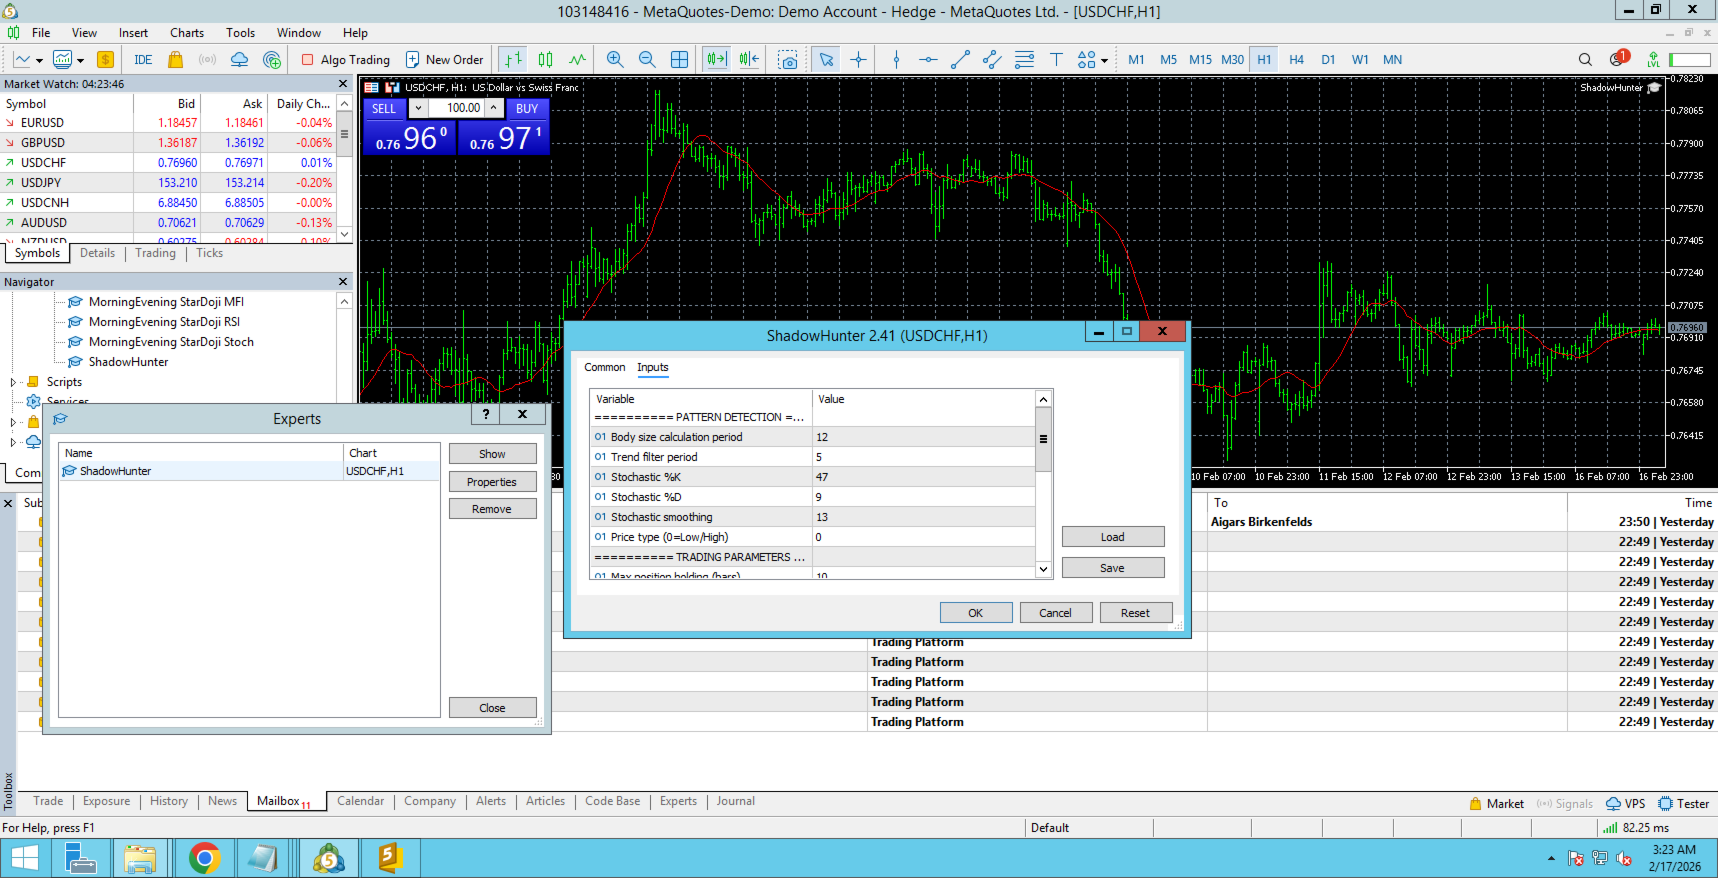Toggle the Algo Trading button
The width and height of the screenshot is (1718, 878).
(x=346, y=60)
